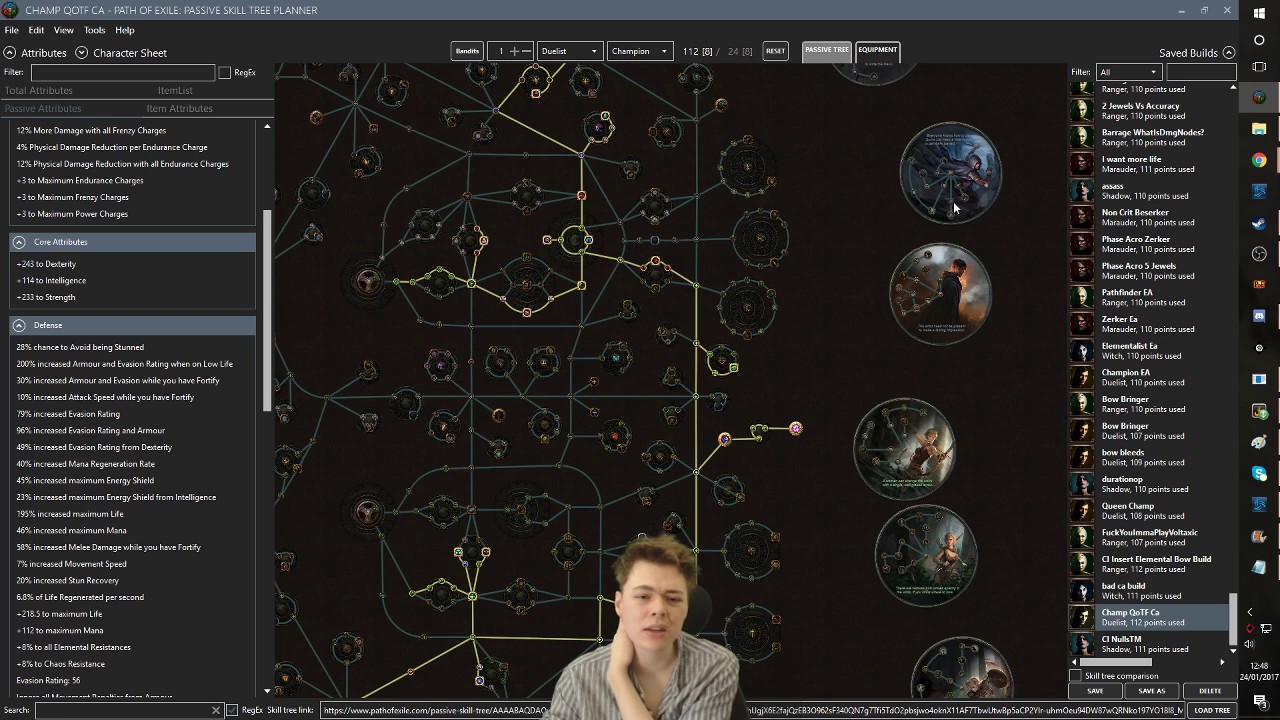Click the attribute Filter input field
The width and height of the screenshot is (1280, 720).
[x=122, y=72]
